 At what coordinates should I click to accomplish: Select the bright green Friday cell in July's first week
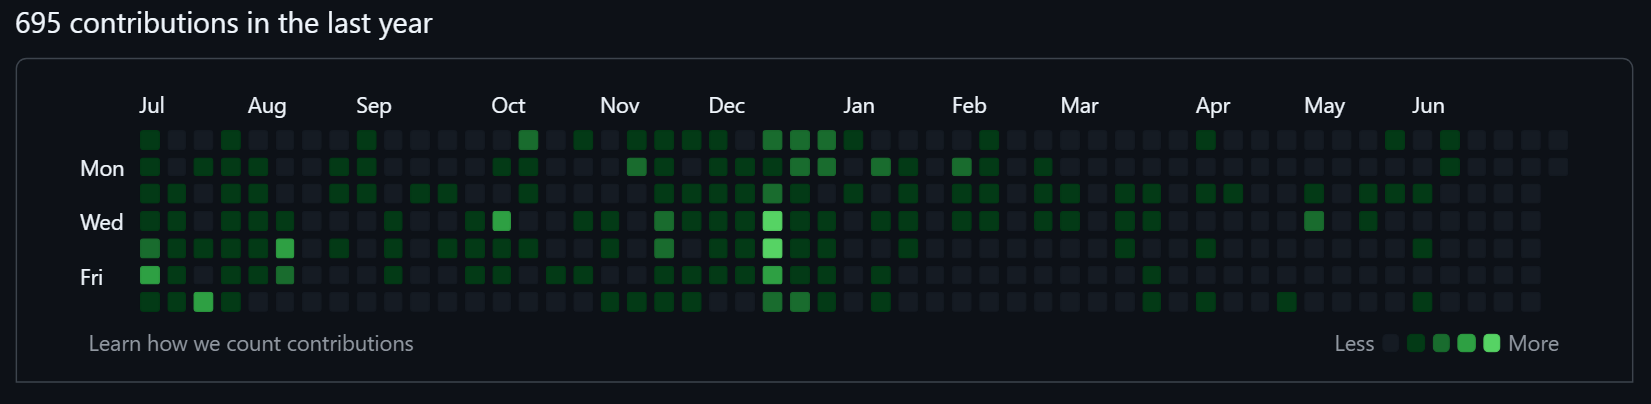[150, 275]
